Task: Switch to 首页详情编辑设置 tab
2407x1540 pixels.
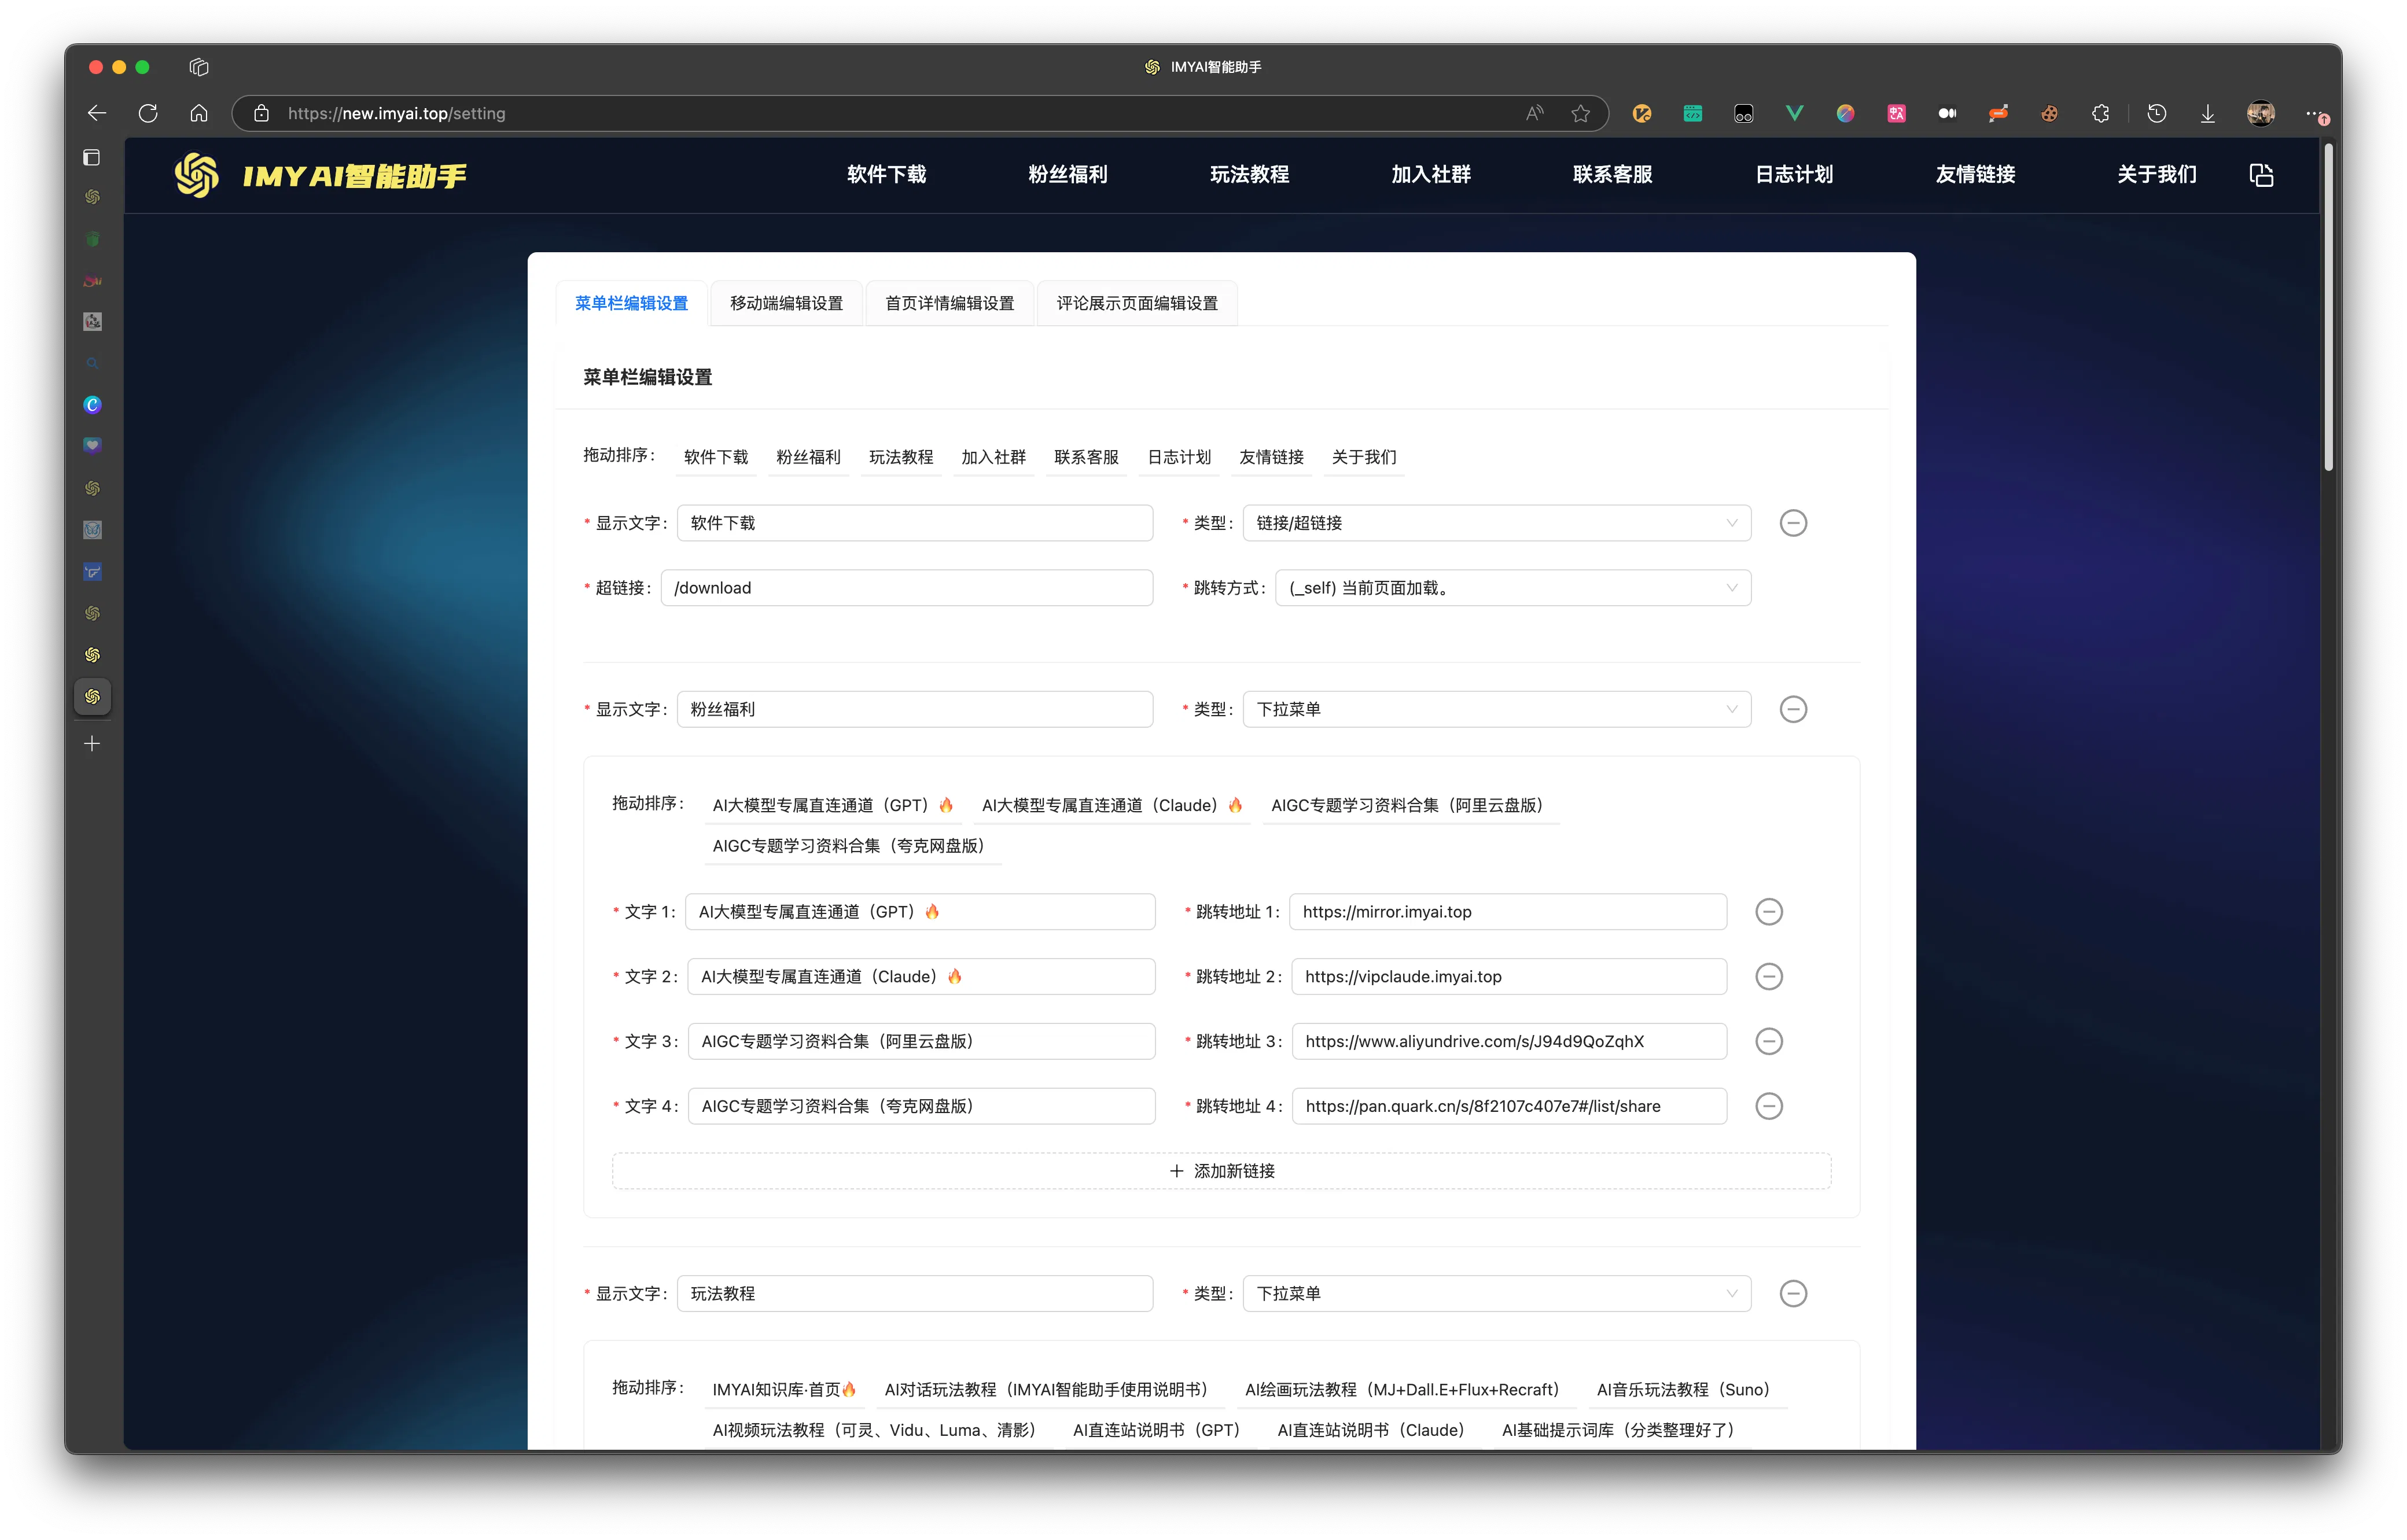Action: 949,303
